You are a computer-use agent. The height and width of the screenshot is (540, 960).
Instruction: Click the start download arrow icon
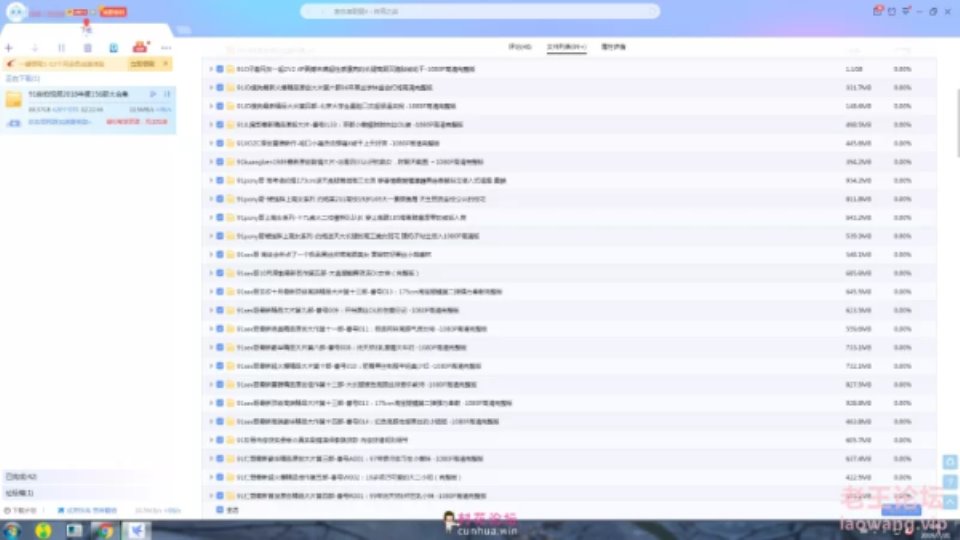(x=35, y=48)
